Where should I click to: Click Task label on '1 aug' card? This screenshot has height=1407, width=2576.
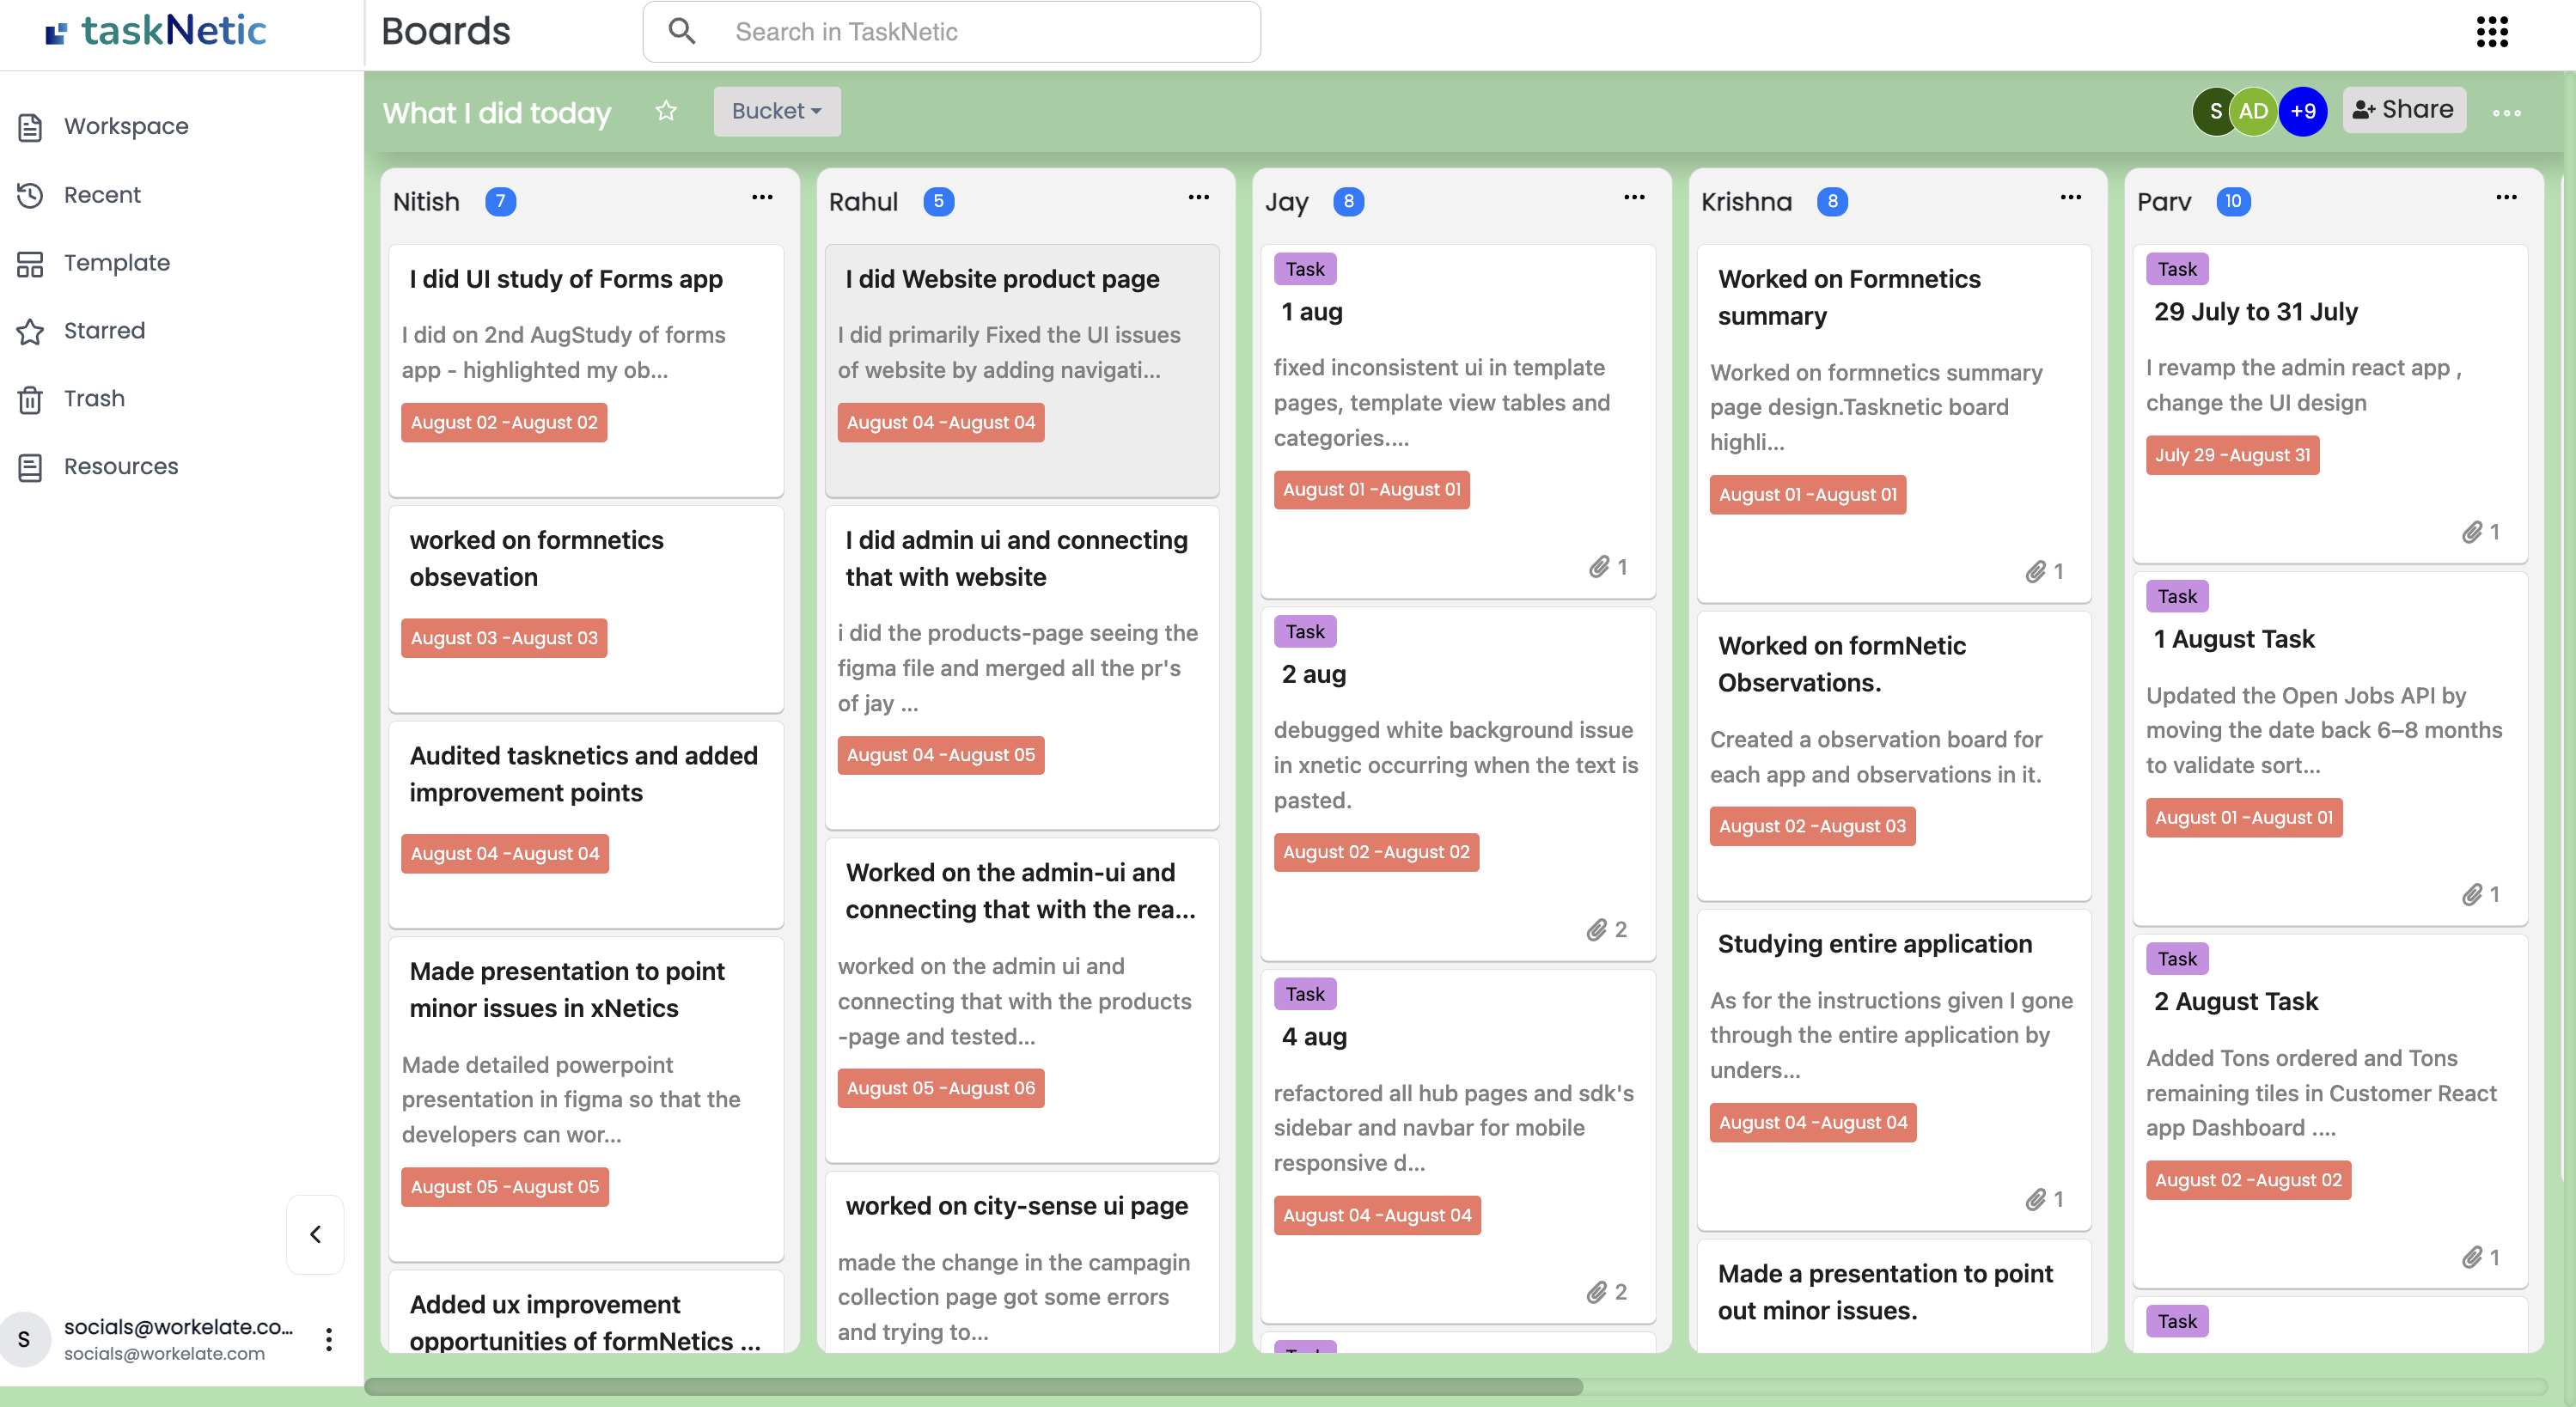tap(1305, 269)
